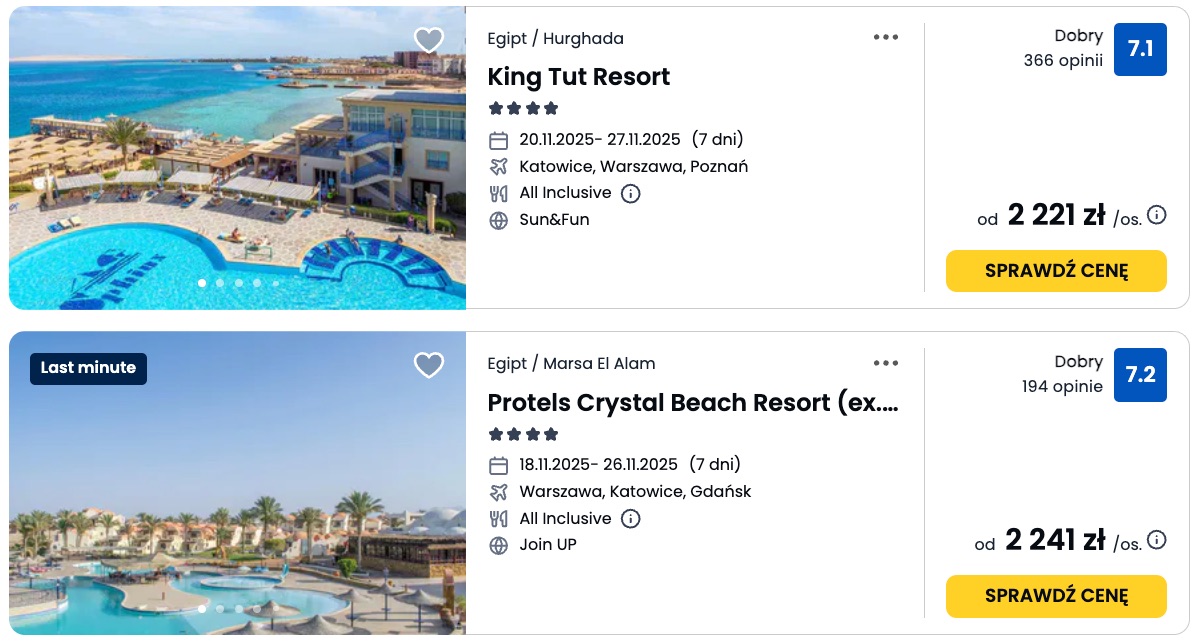Click the calendar icon next to 20.11.2025 dates
The width and height of the screenshot is (1196, 642).
pos(497,140)
